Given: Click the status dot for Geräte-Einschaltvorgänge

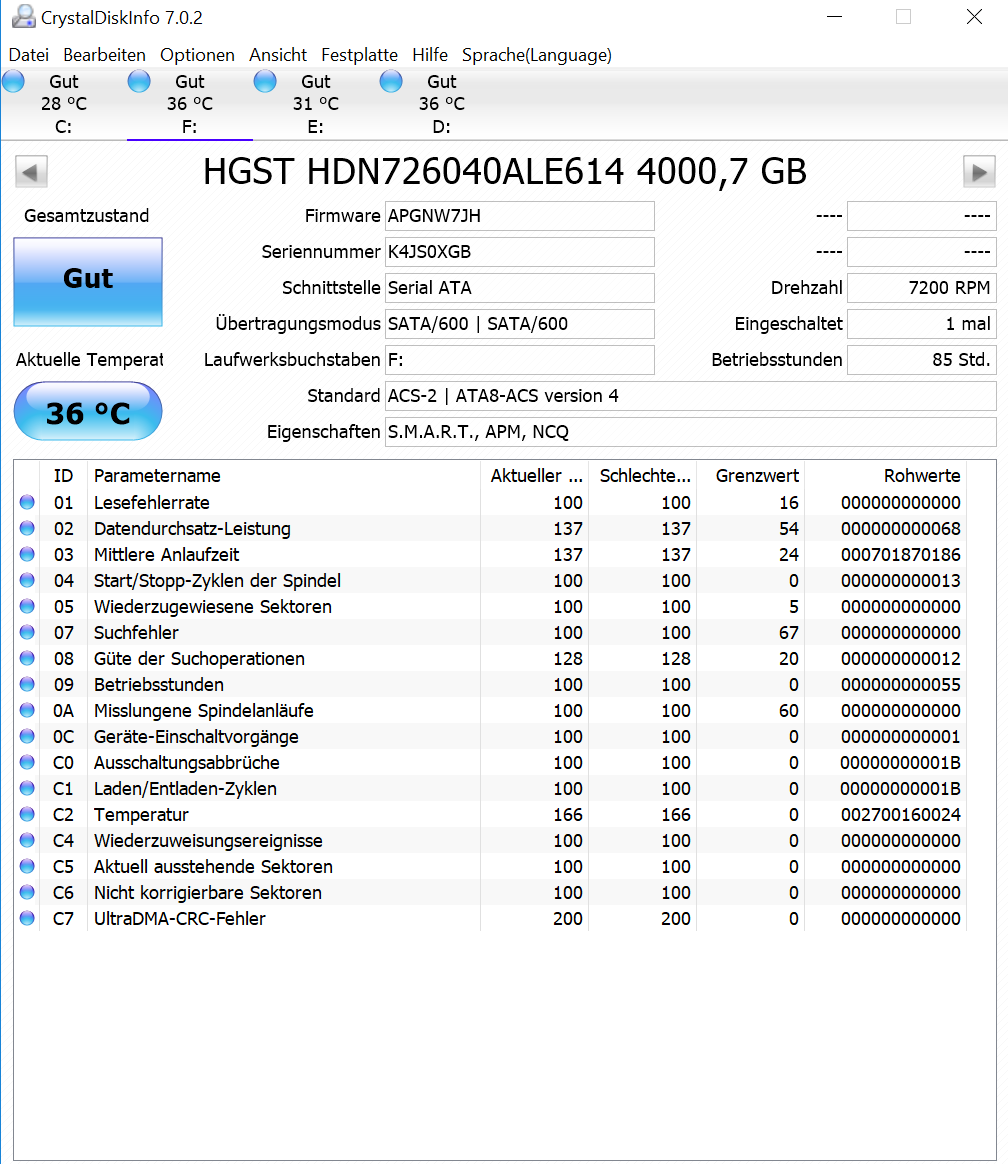Looking at the screenshot, I should 27,736.
